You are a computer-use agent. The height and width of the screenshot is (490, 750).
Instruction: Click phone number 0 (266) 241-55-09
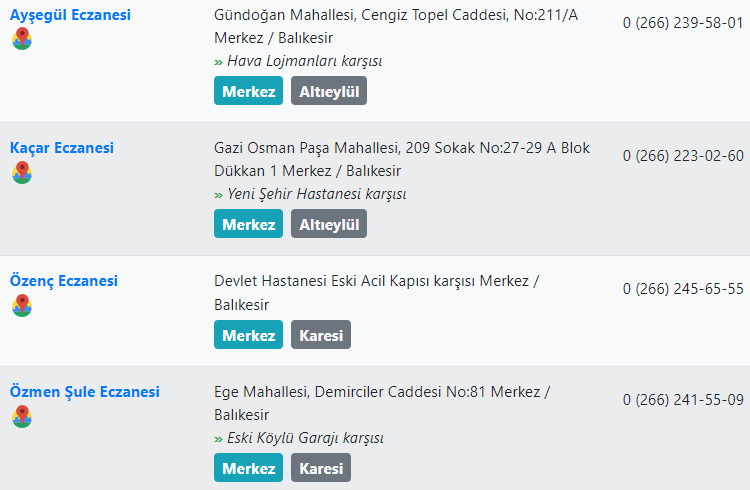683,400
